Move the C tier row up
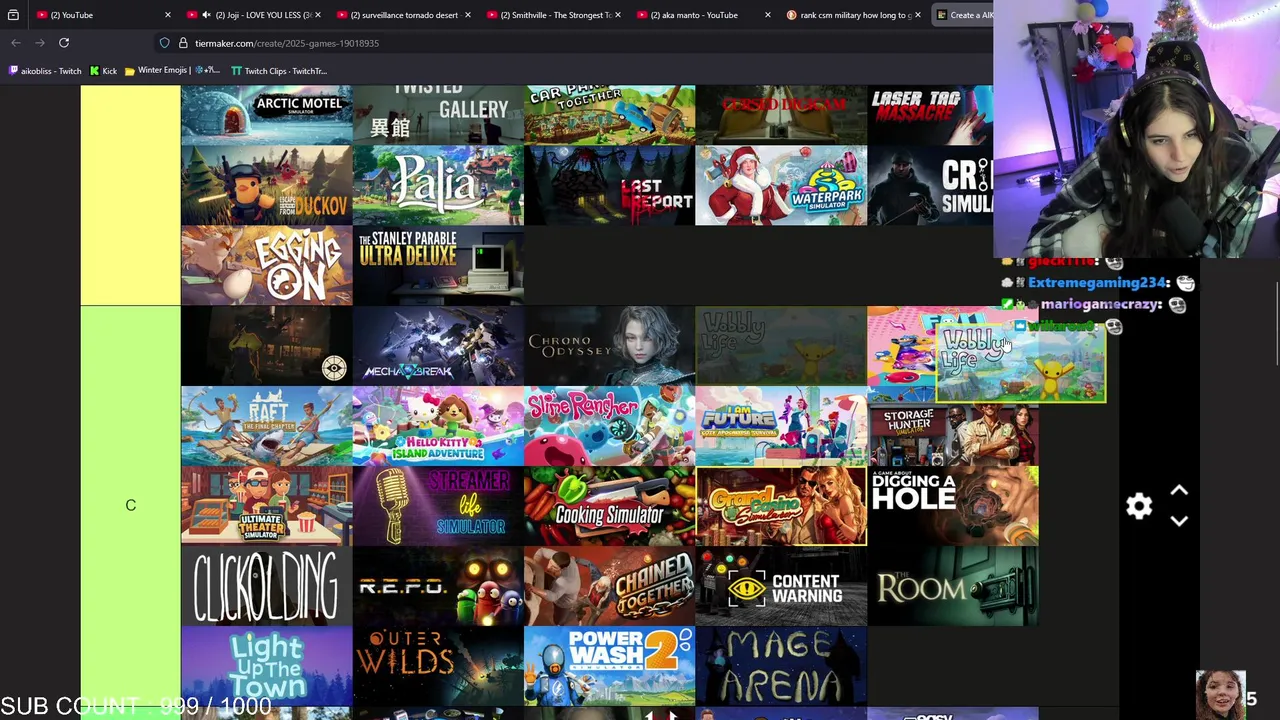 (x=1179, y=491)
